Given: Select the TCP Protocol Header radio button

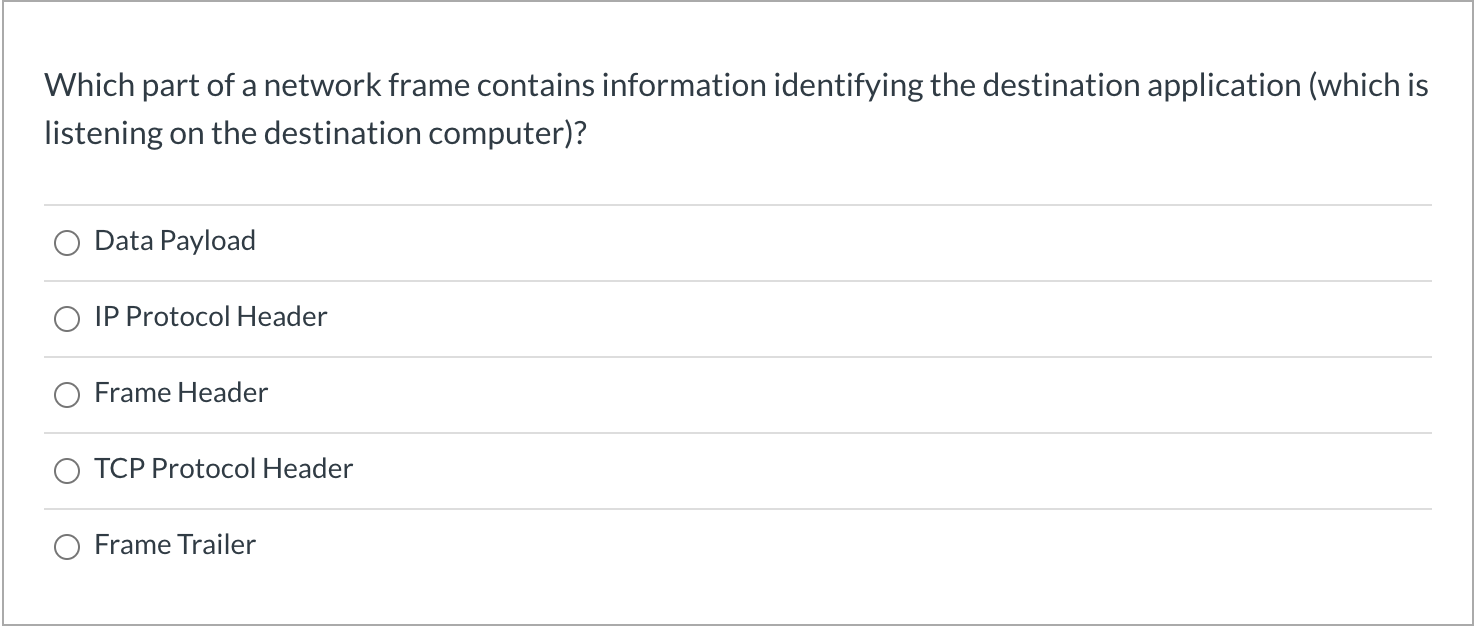Looking at the screenshot, I should point(67,470).
